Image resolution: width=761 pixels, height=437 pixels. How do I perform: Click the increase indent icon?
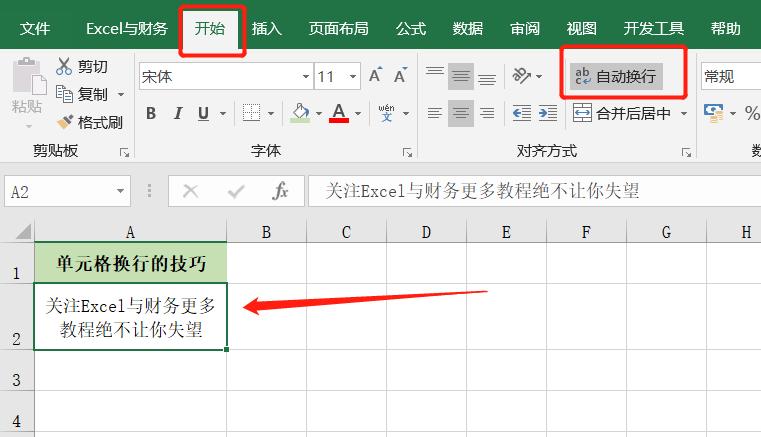548,114
